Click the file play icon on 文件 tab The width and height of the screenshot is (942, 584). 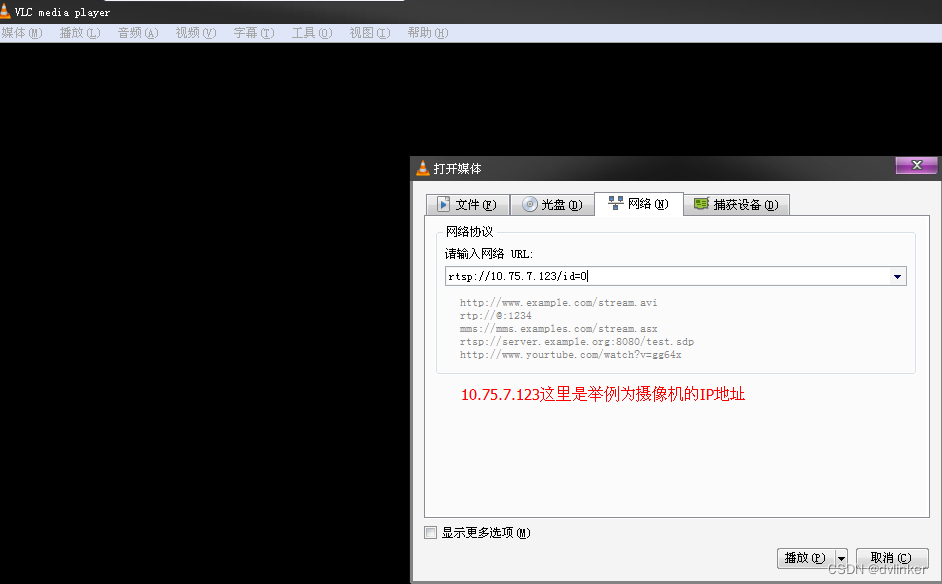click(x=443, y=204)
